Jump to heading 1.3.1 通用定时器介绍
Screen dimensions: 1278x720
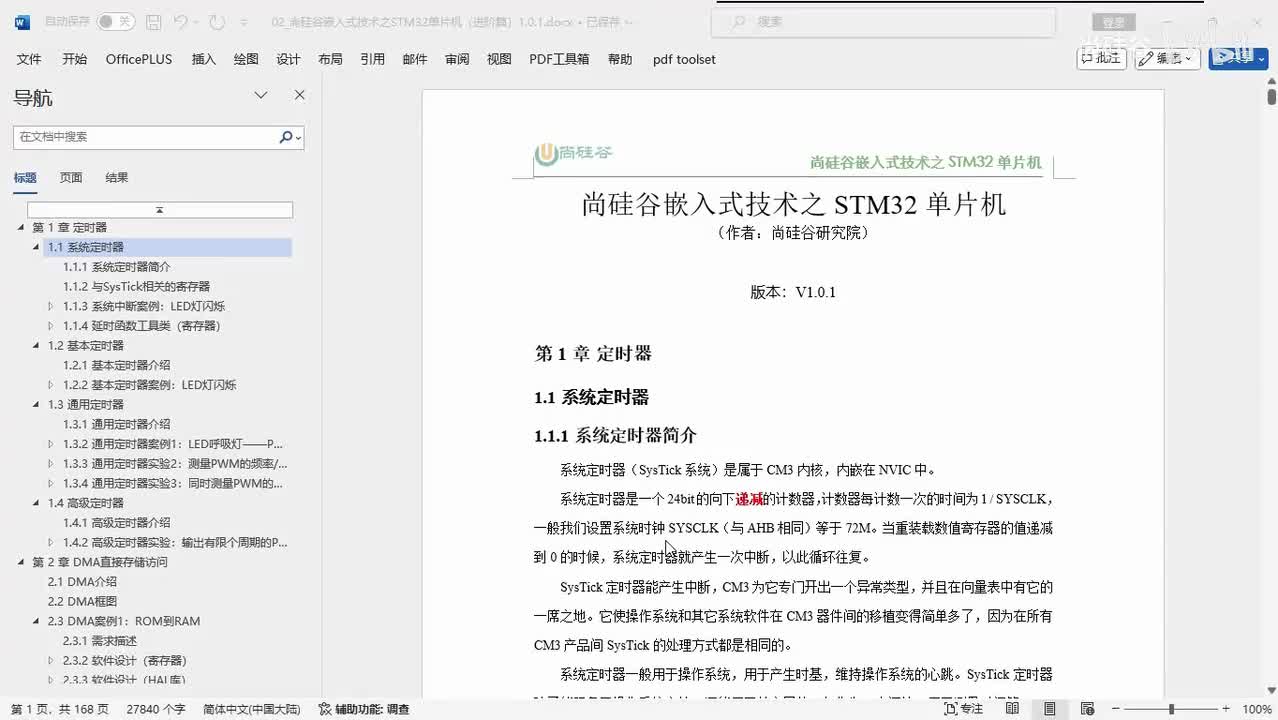[x=117, y=424]
